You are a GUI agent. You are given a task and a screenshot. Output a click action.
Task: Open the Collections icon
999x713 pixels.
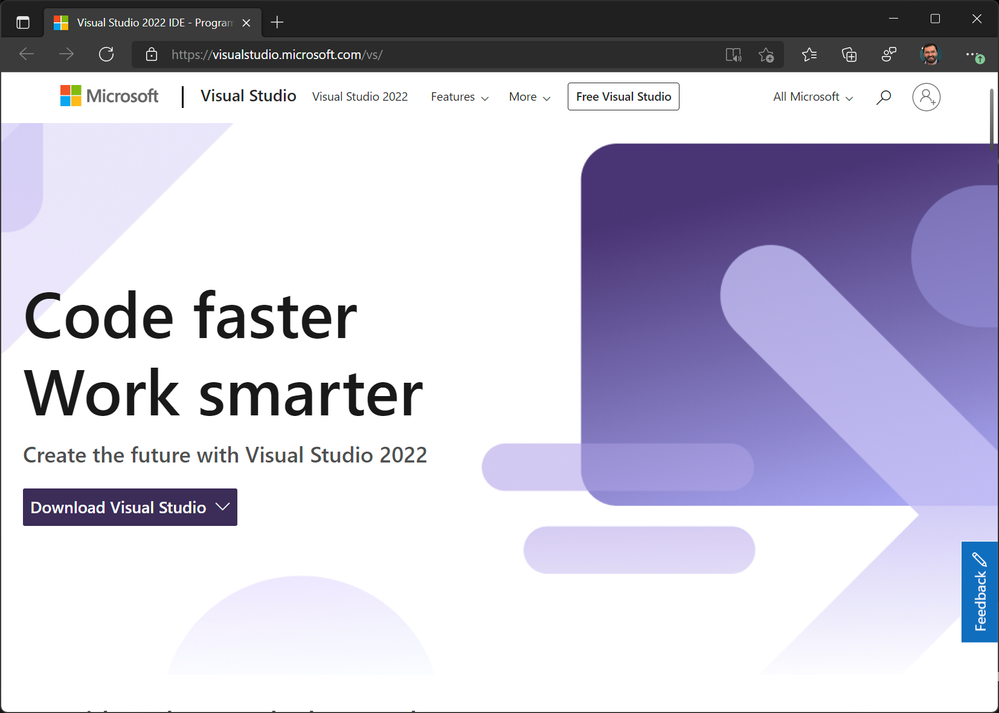click(x=849, y=55)
